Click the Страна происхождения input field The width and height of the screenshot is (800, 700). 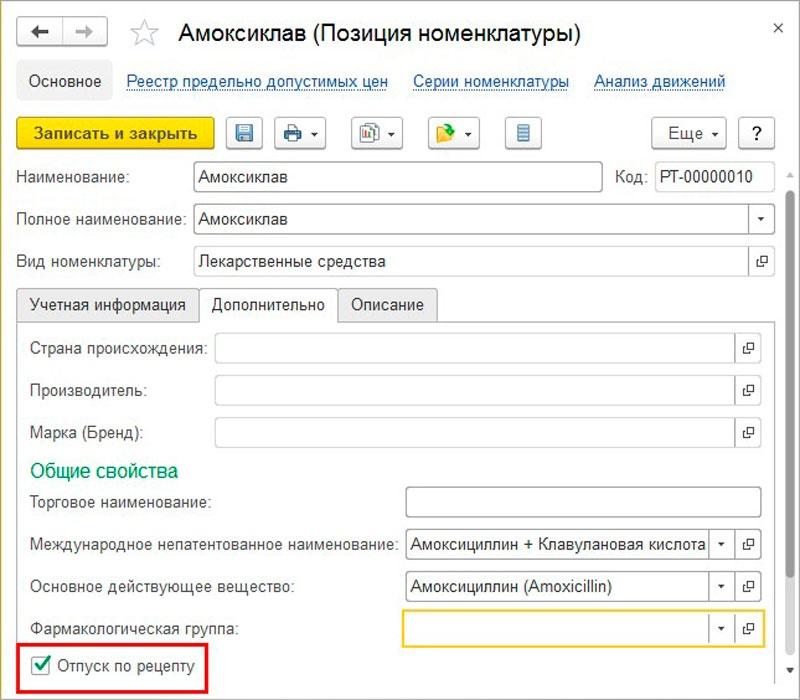tap(474, 348)
